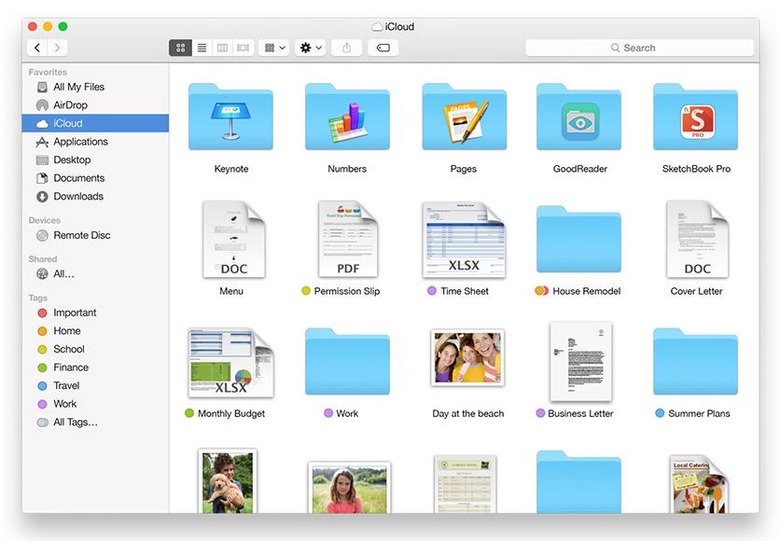Click the Edit Tags toolbar button

click(383, 48)
